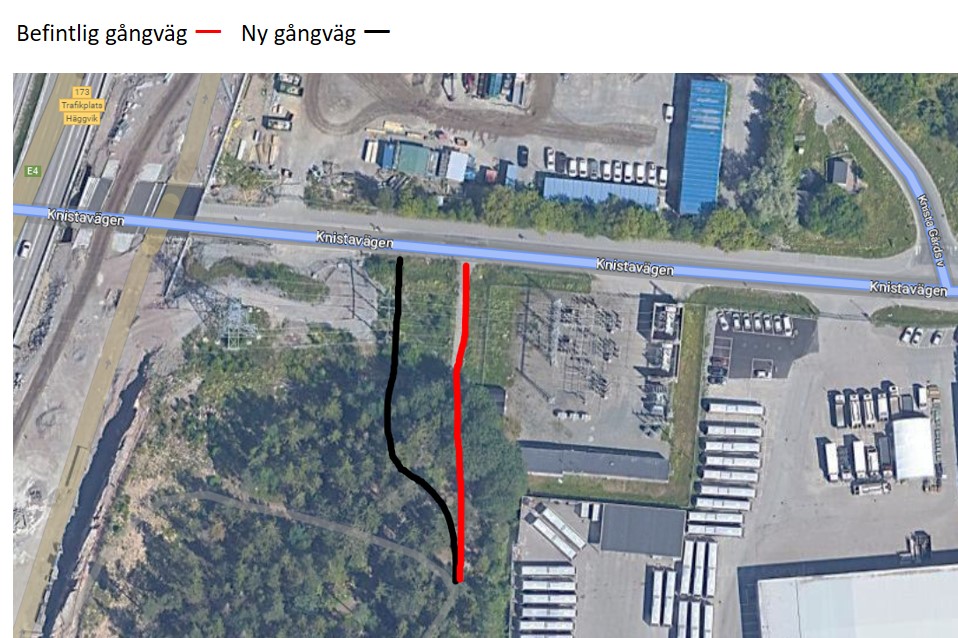This screenshot has width=958, height=638.
Task: Click the large blue-roofed building
Action: tap(703, 145)
